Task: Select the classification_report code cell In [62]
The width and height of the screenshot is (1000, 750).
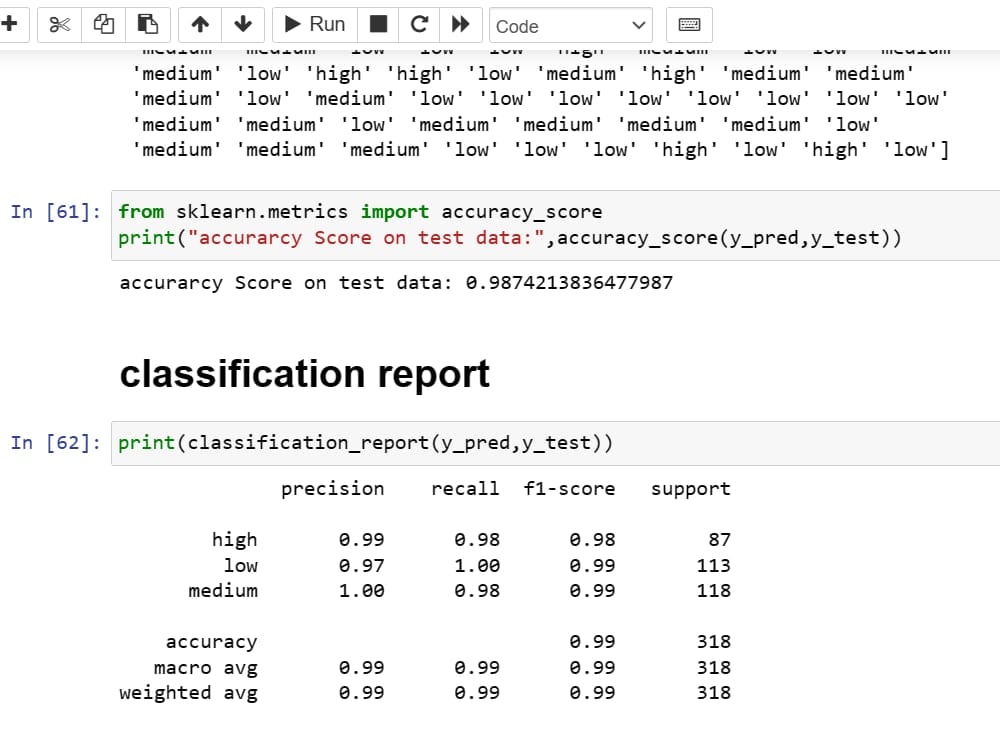Action: click(x=555, y=443)
